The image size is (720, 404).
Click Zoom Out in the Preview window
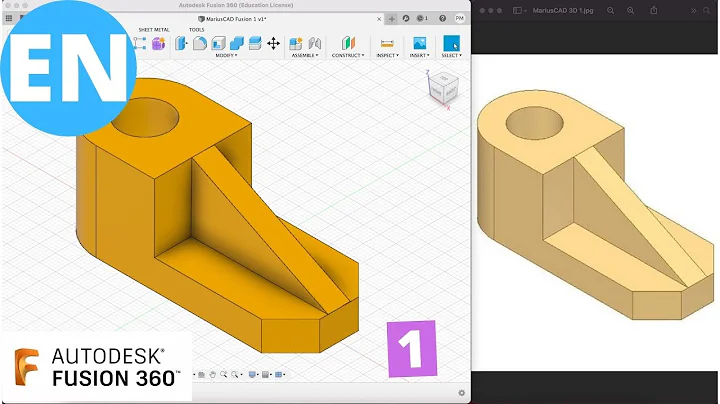[x=610, y=10]
